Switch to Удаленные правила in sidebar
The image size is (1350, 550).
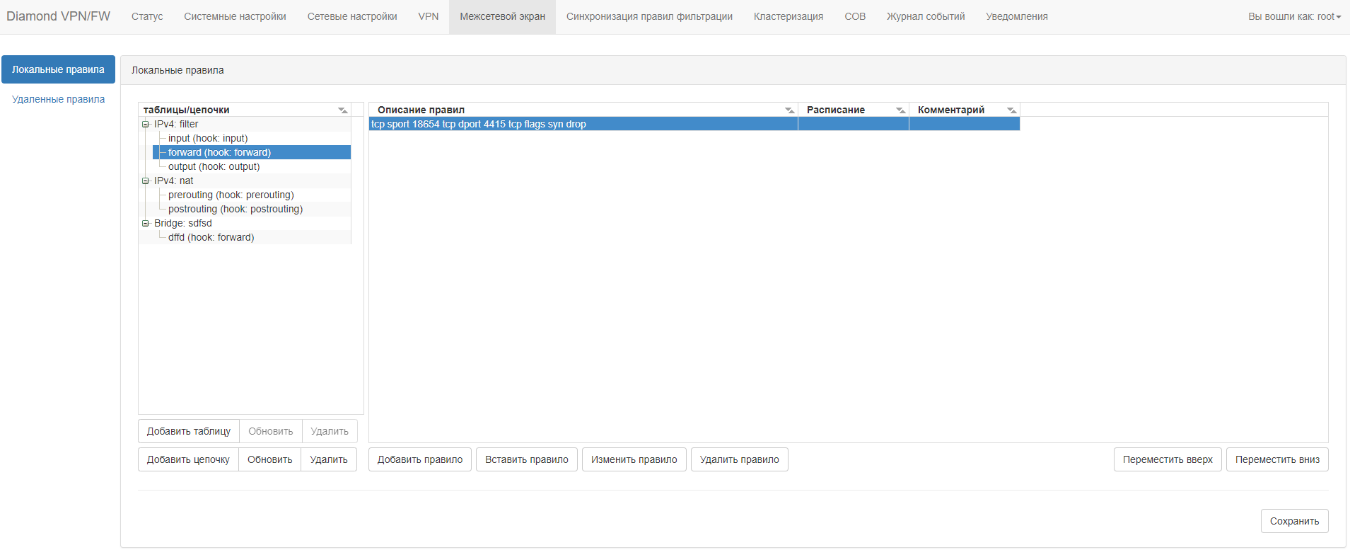click(58, 100)
